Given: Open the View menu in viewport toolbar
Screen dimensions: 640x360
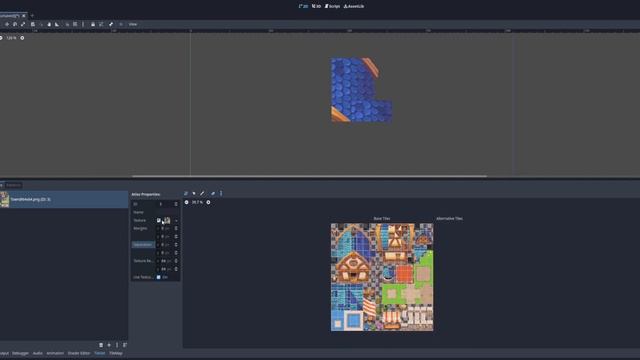Looking at the screenshot, I should tap(133, 24).
